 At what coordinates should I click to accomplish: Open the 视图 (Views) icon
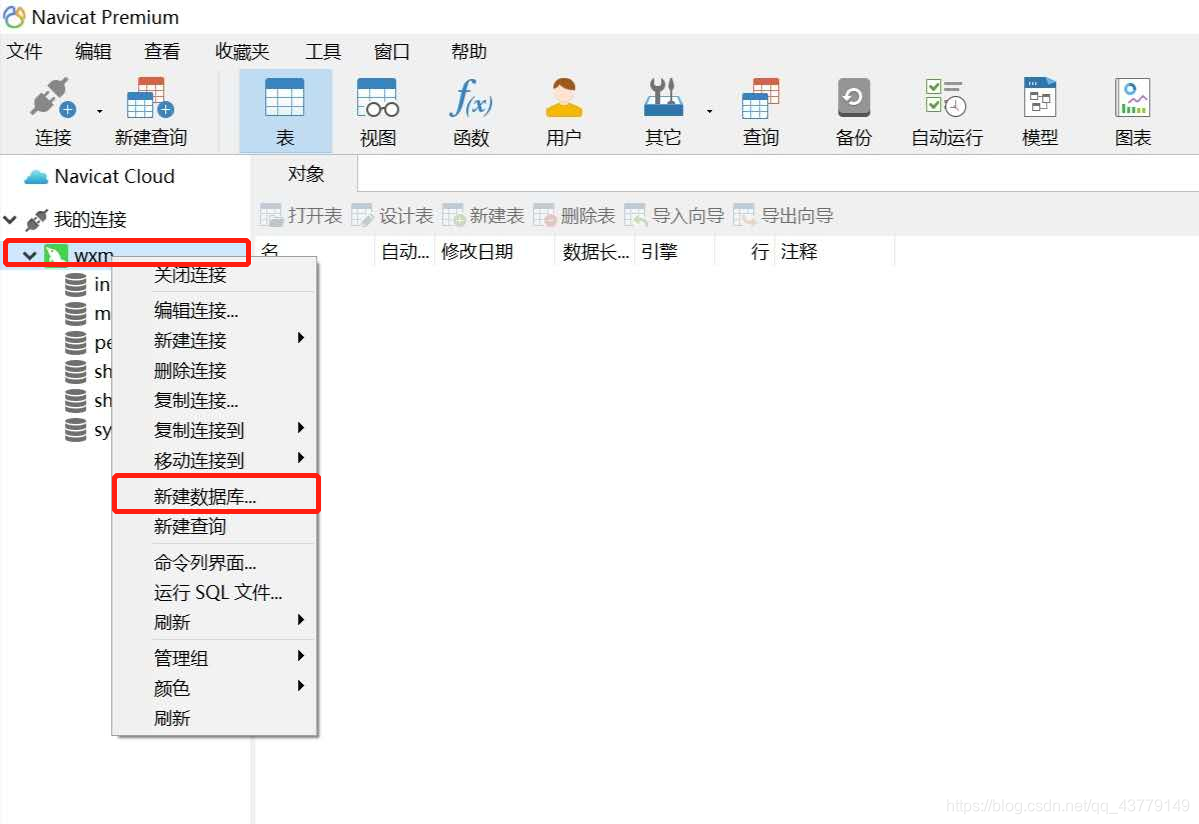tap(377, 108)
